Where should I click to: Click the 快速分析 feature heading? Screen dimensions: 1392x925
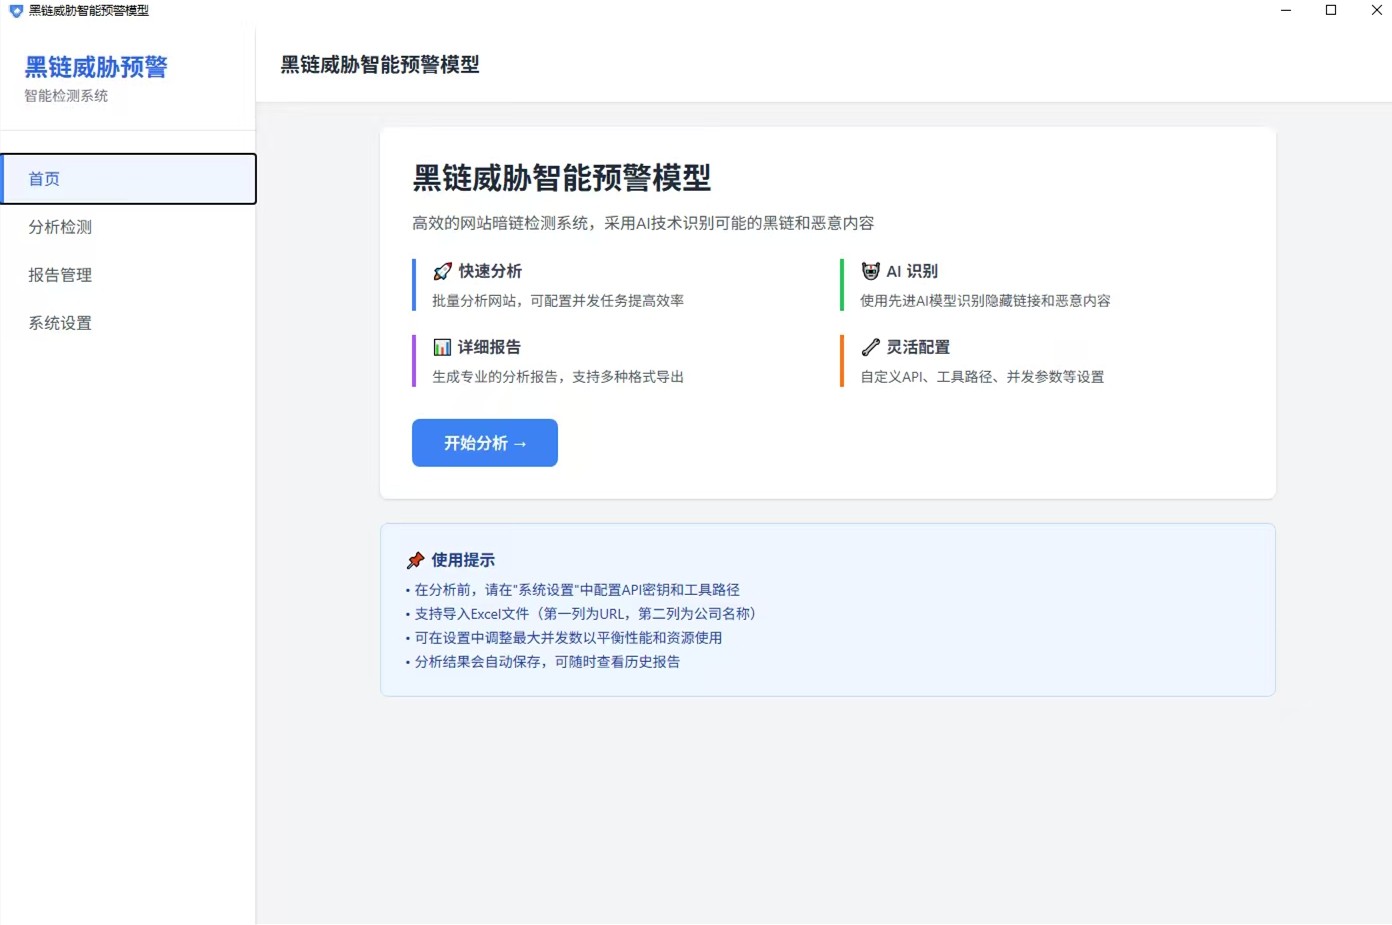[490, 271]
